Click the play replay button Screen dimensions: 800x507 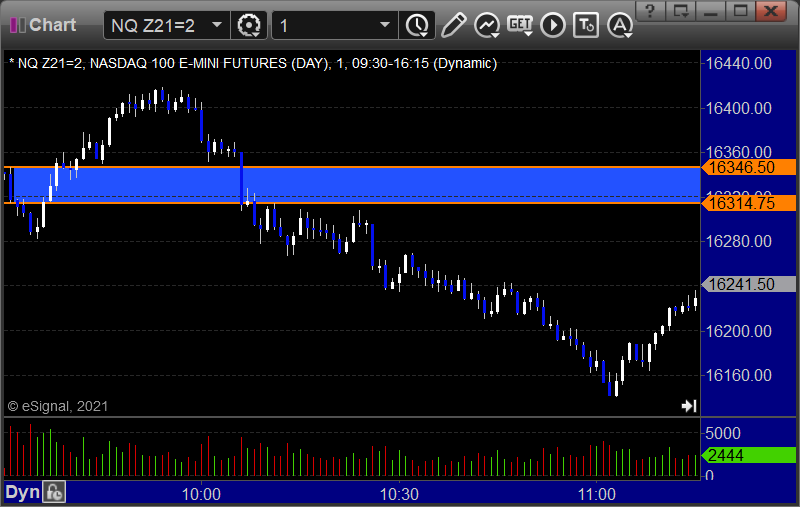pos(553,26)
